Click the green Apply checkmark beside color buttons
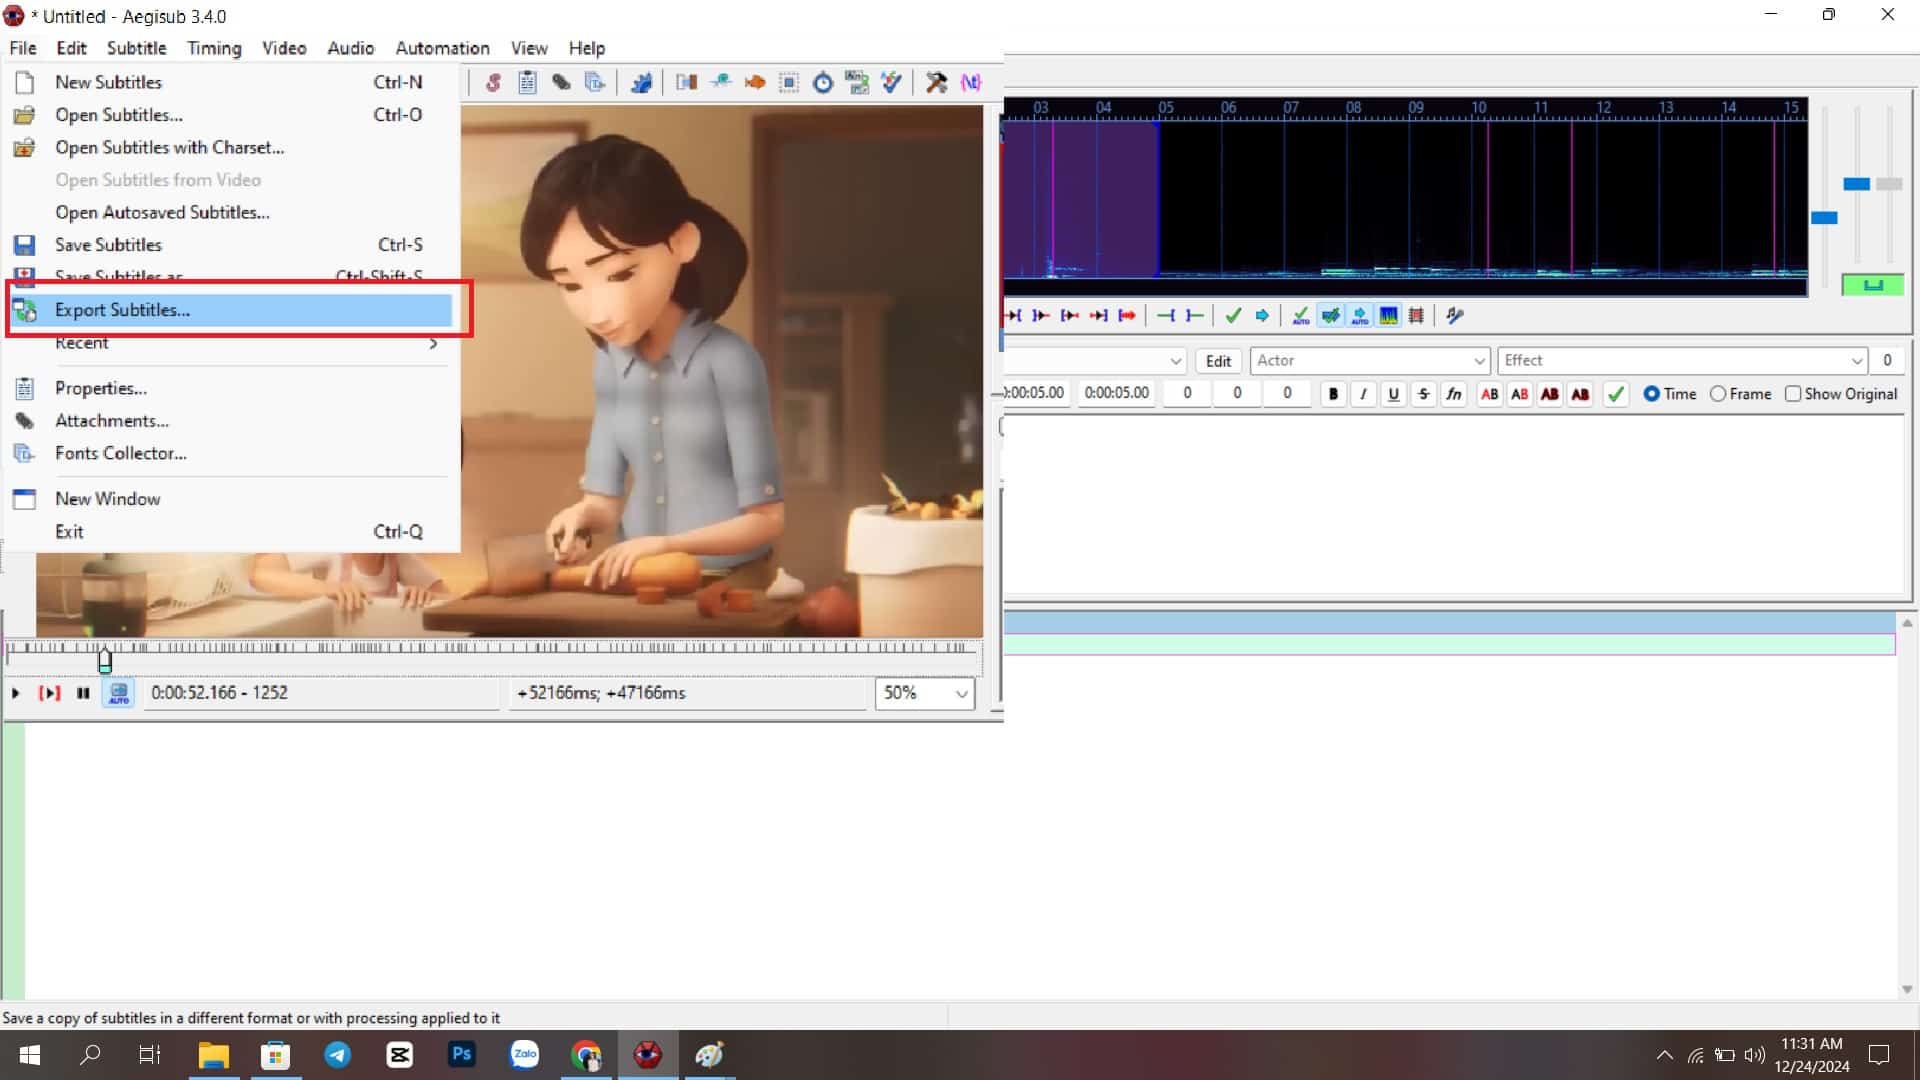Viewport: 1920px width, 1080px height. (x=1616, y=394)
